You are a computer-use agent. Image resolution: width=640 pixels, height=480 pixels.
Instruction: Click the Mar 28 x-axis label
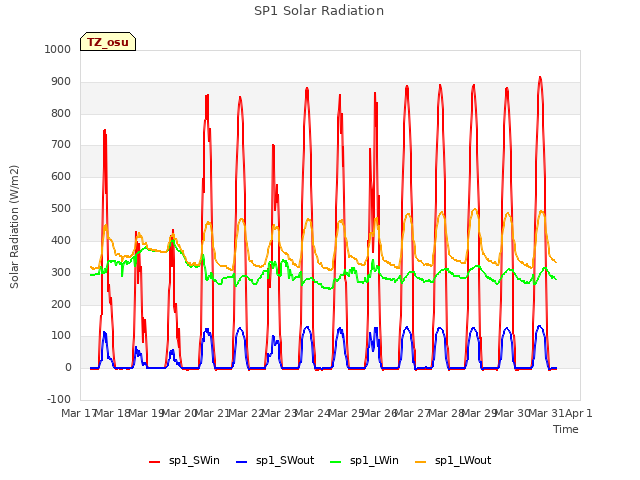click(446, 413)
